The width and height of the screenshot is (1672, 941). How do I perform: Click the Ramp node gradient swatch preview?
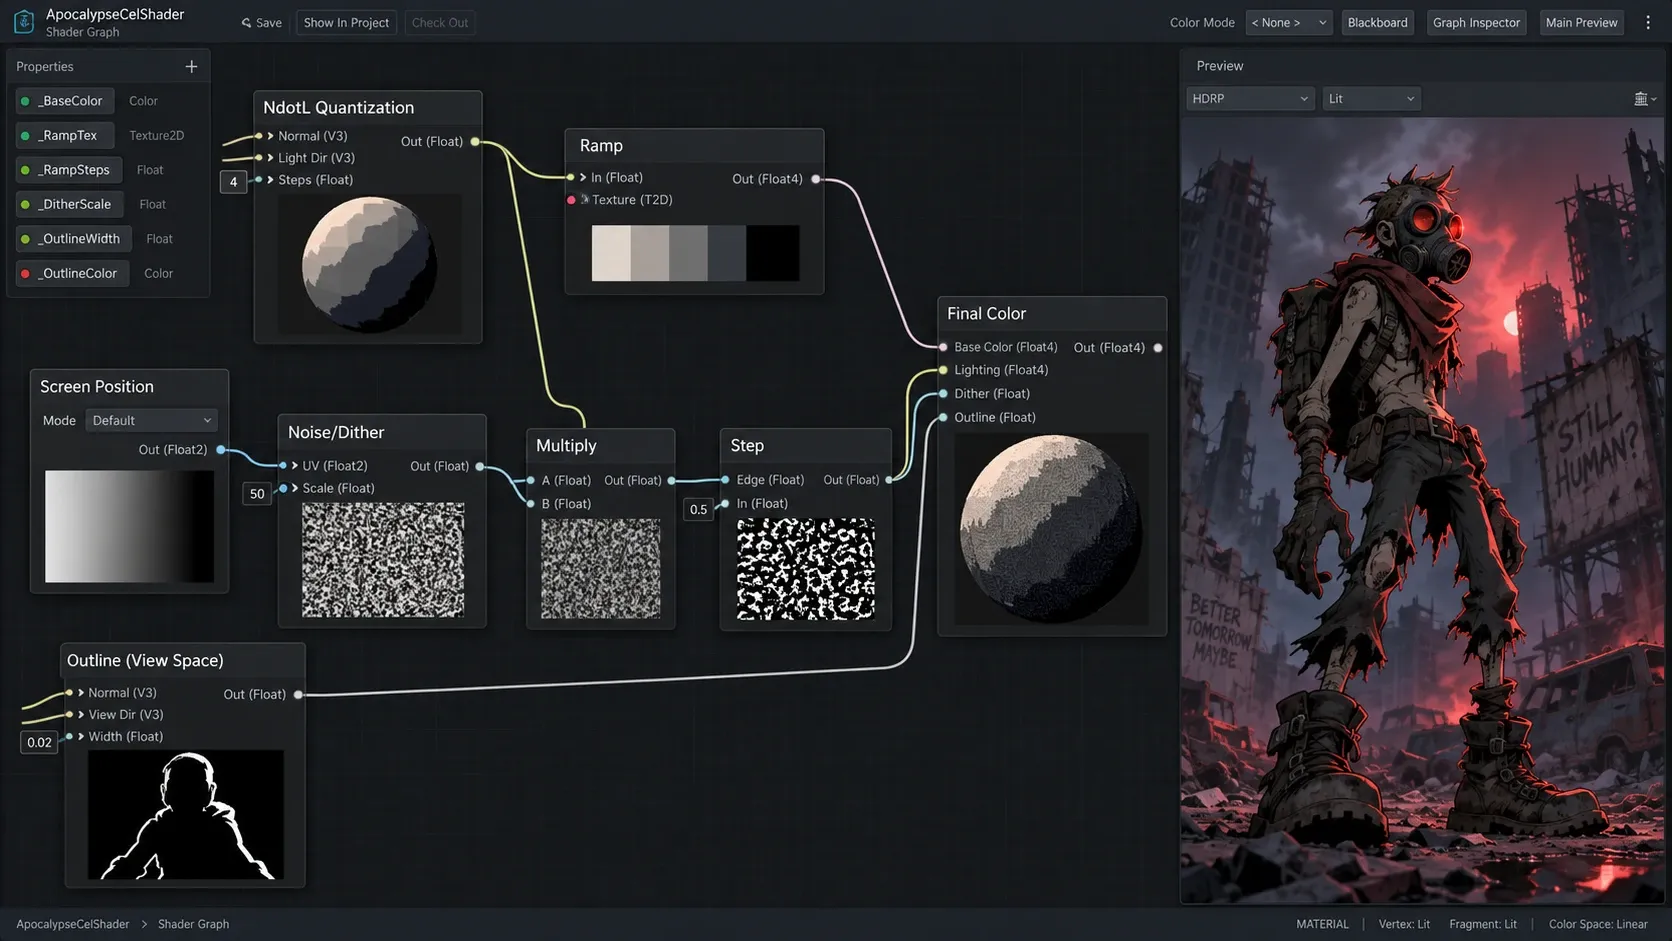click(x=695, y=253)
